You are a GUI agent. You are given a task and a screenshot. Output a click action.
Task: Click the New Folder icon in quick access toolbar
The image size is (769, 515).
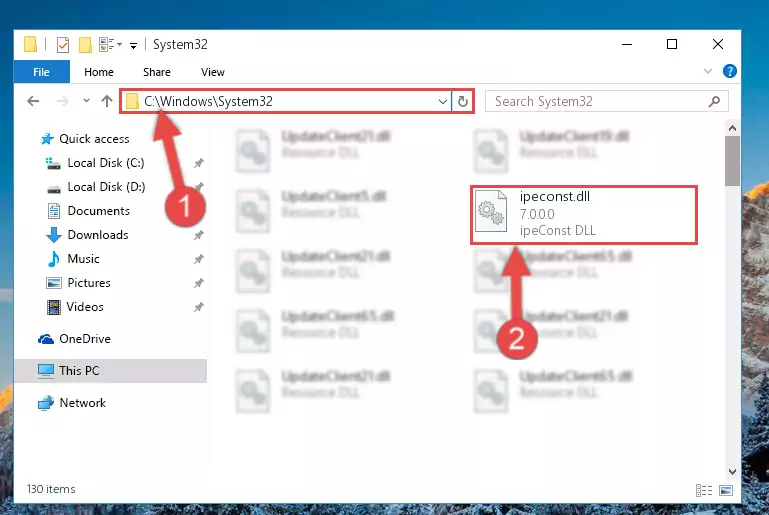(x=85, y=45)
